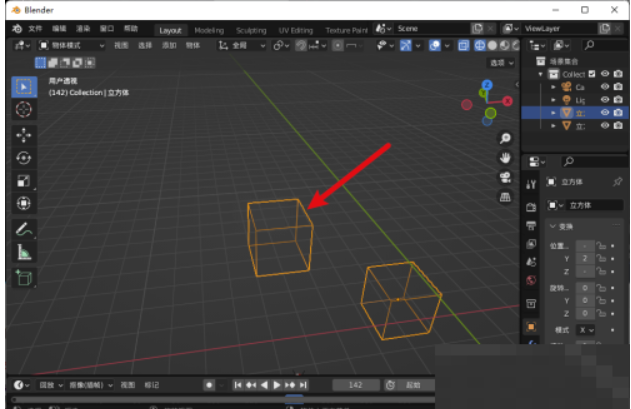Select the Annotate tool
The image size is (631, 409).
pyautogui.click(x=24, y=229)
